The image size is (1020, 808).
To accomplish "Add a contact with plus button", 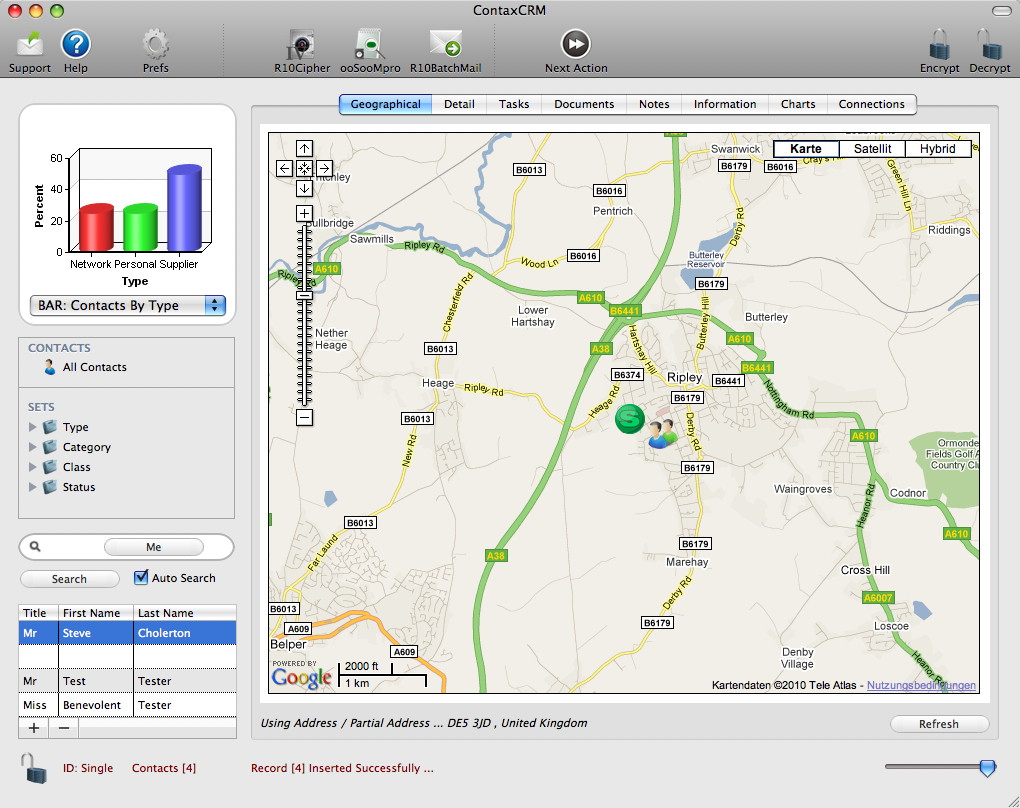I will [34, 728].
